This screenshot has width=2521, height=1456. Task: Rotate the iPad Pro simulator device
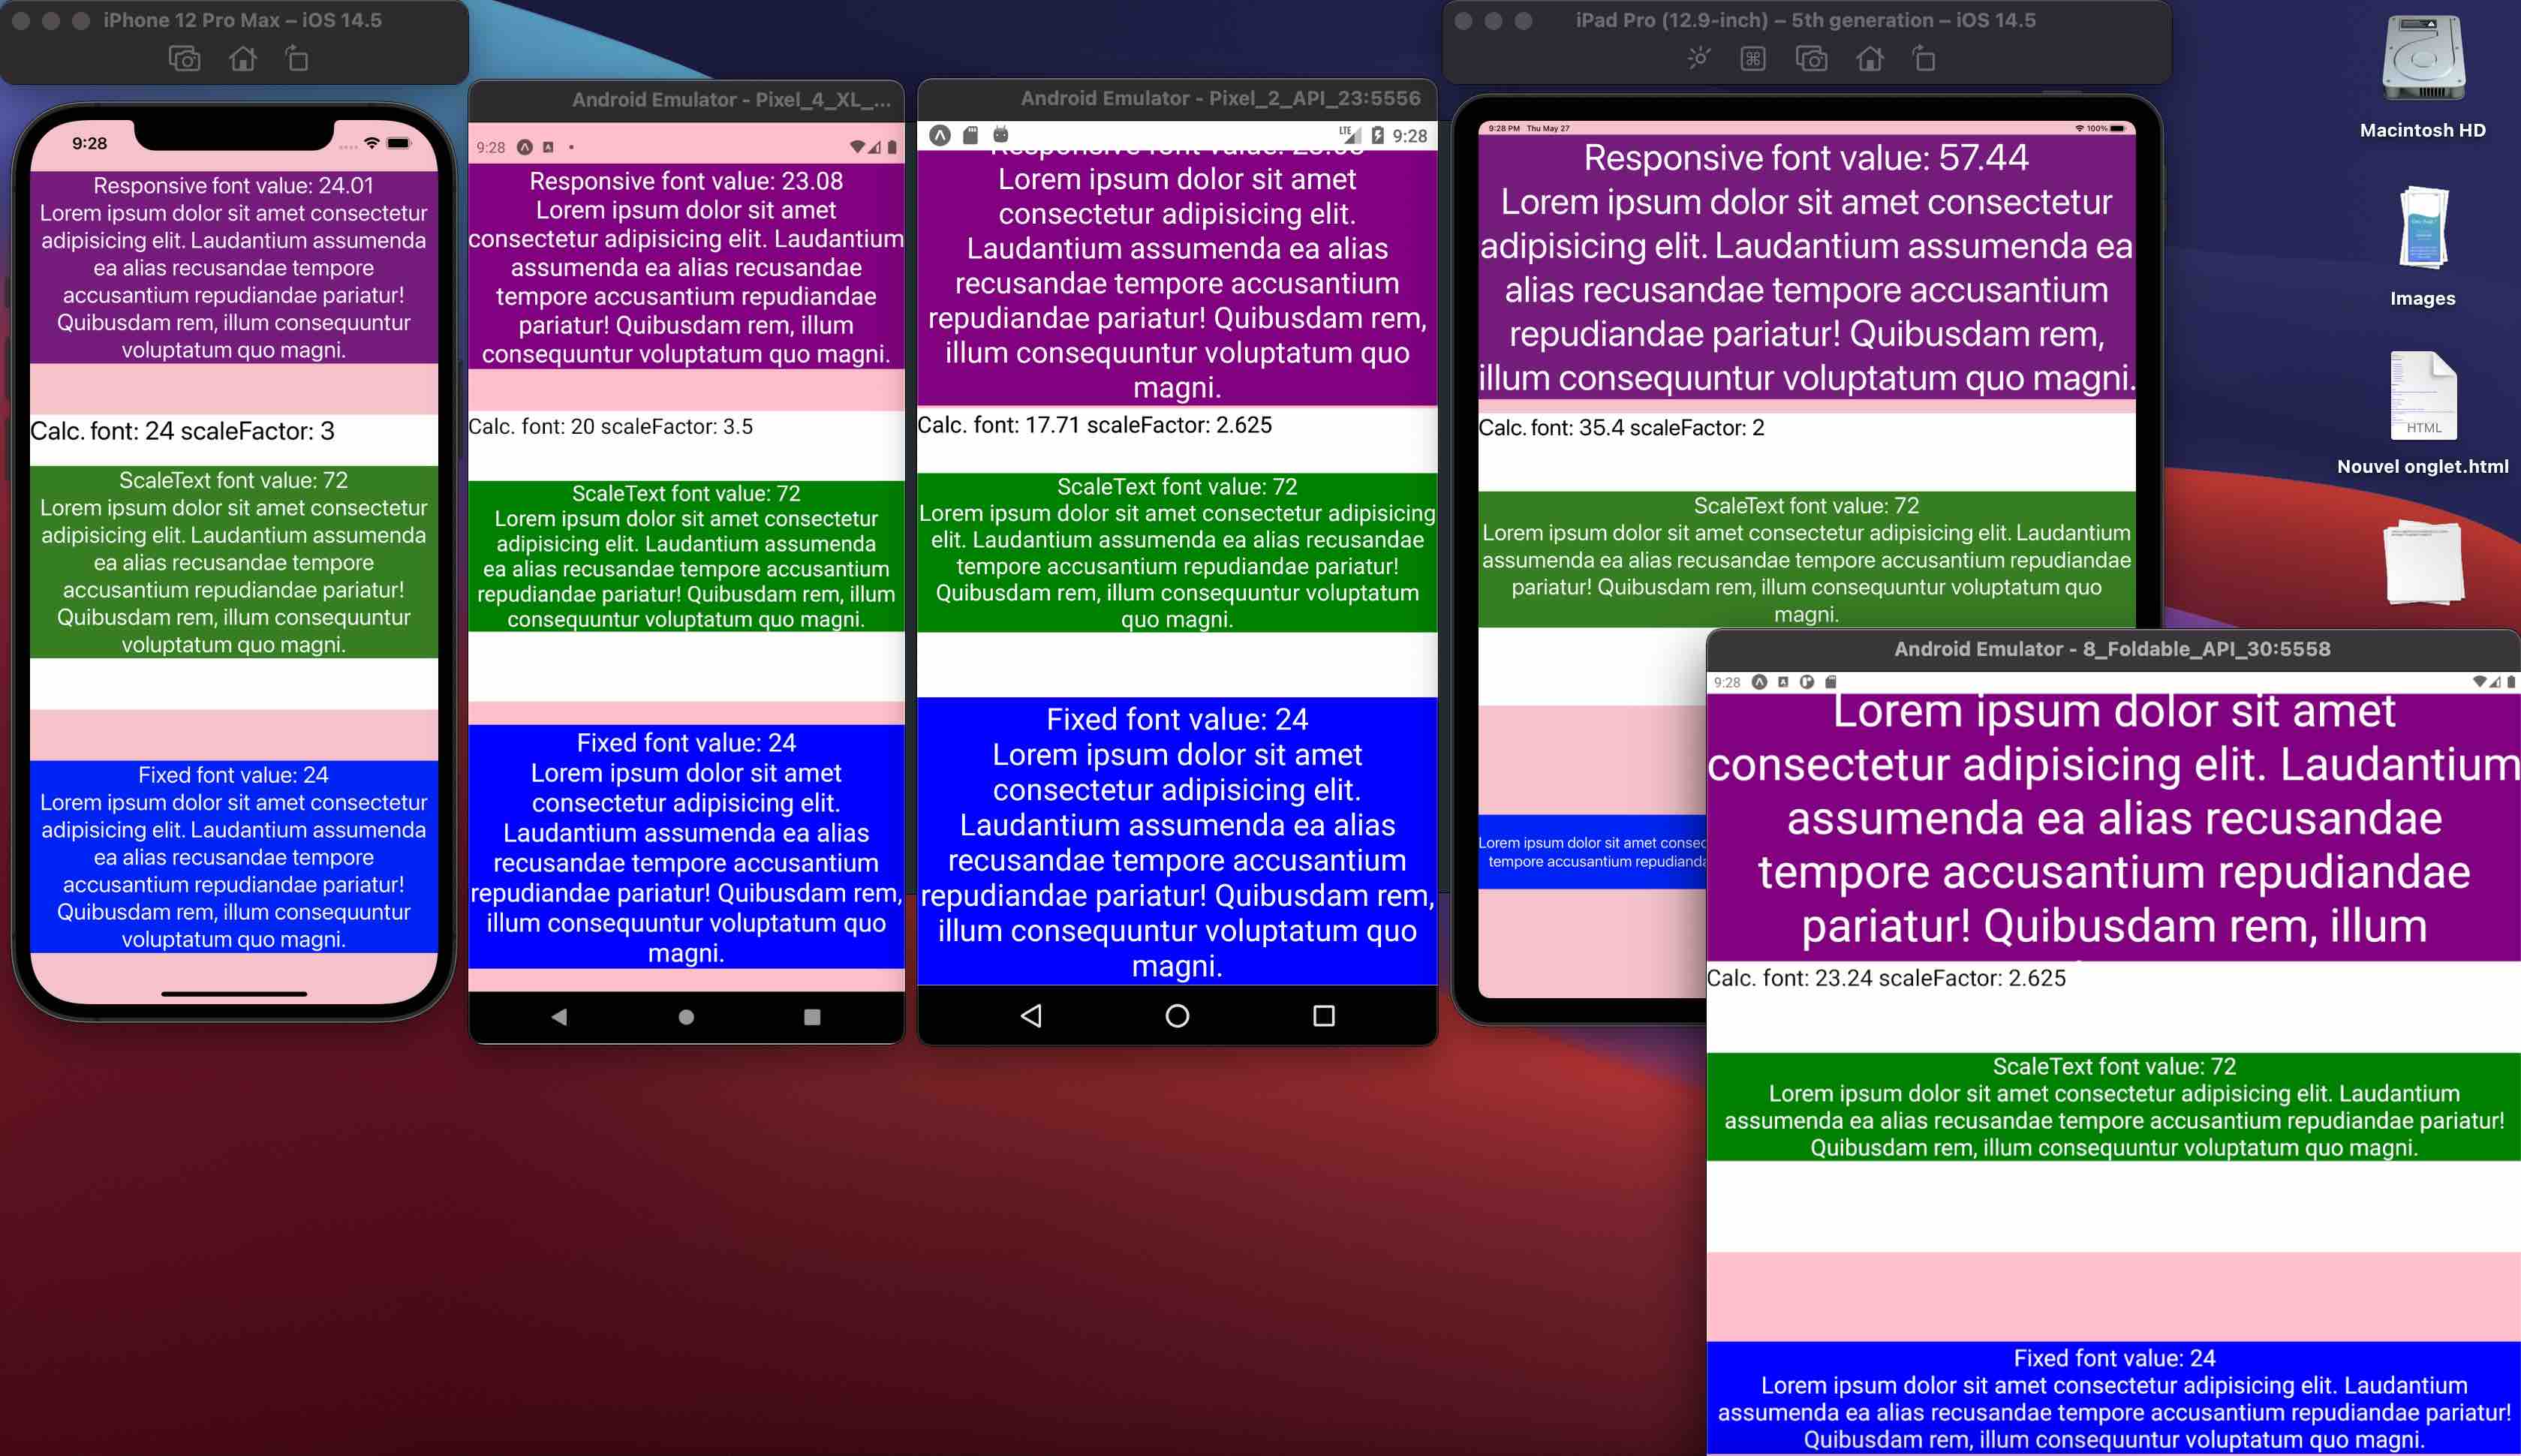(x=1924, y=59)
